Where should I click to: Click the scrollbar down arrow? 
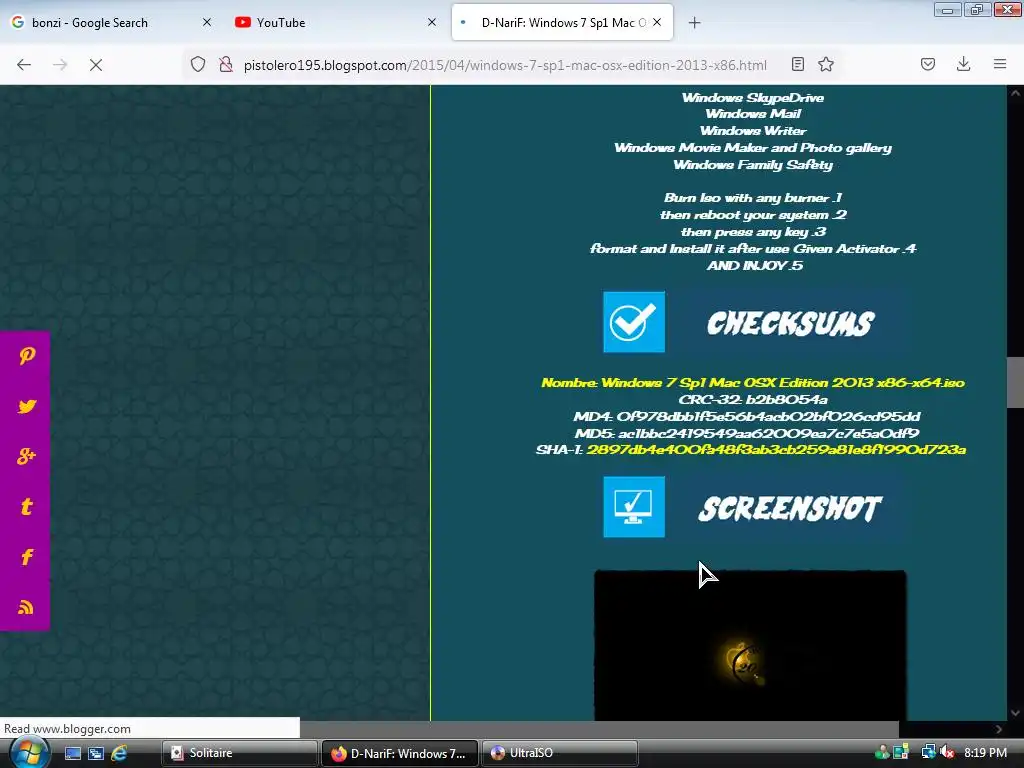point(1015,713)
